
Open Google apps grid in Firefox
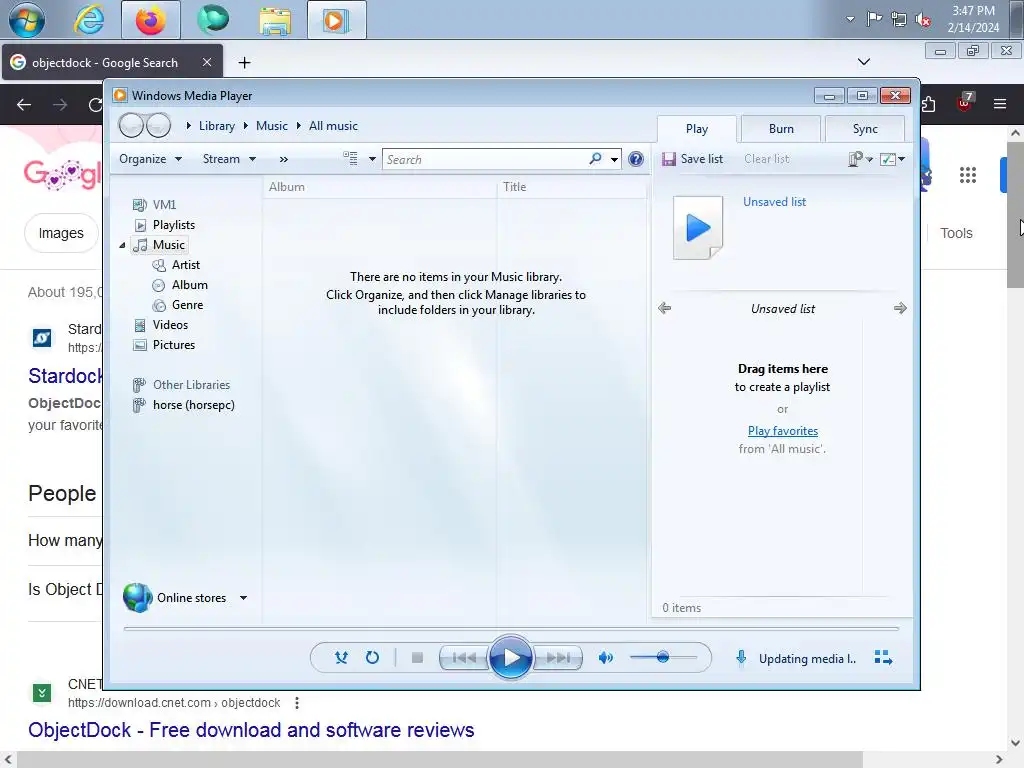[x=968, y=175]
